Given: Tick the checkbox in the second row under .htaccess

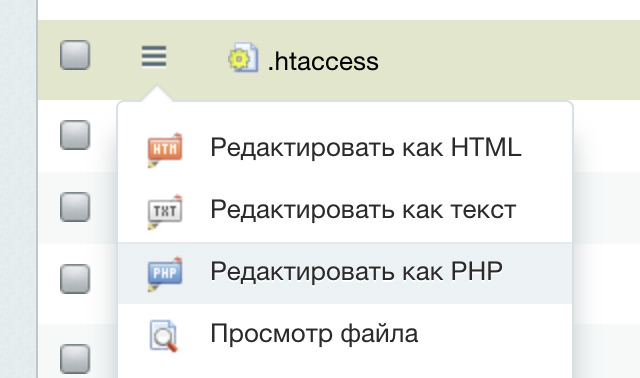Looking at the screenshot, I should (75, 207).
